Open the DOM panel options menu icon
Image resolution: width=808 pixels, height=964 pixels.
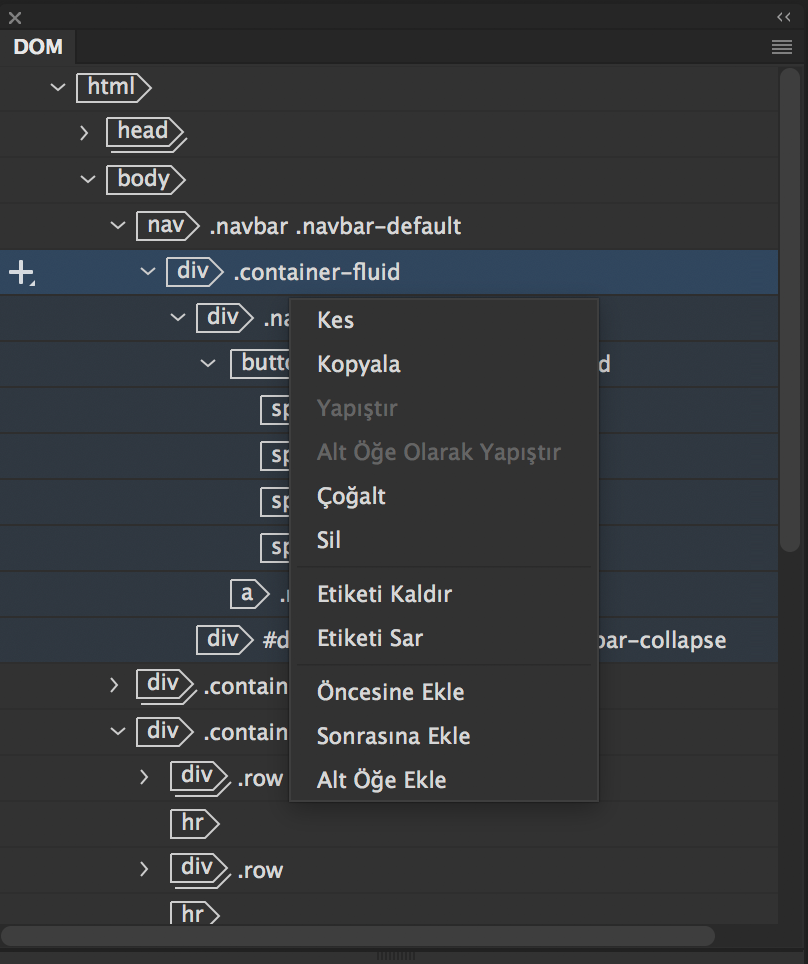point(782,47)
